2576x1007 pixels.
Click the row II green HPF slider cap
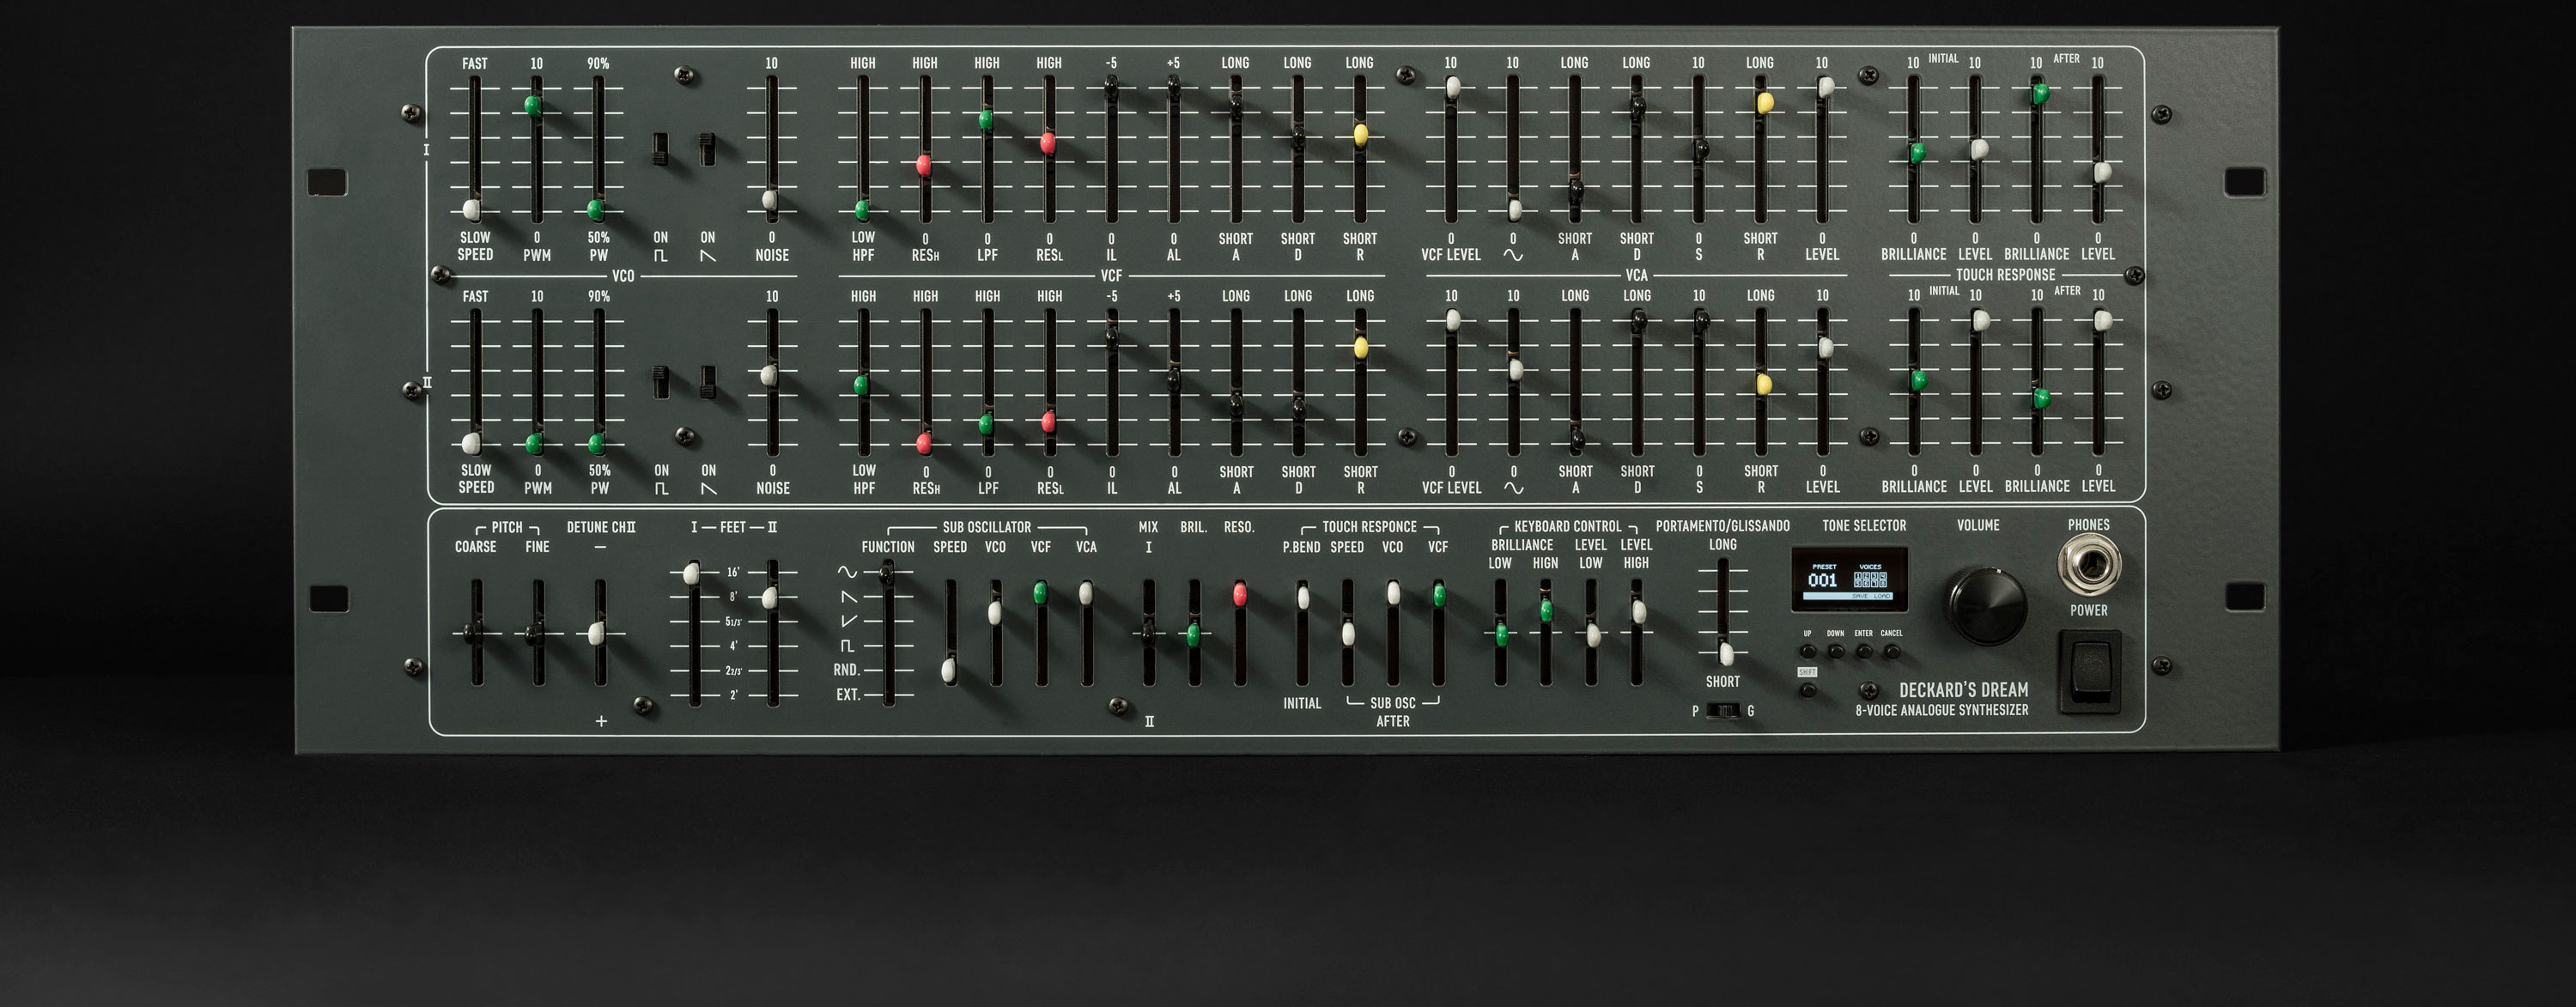(860, 384)
